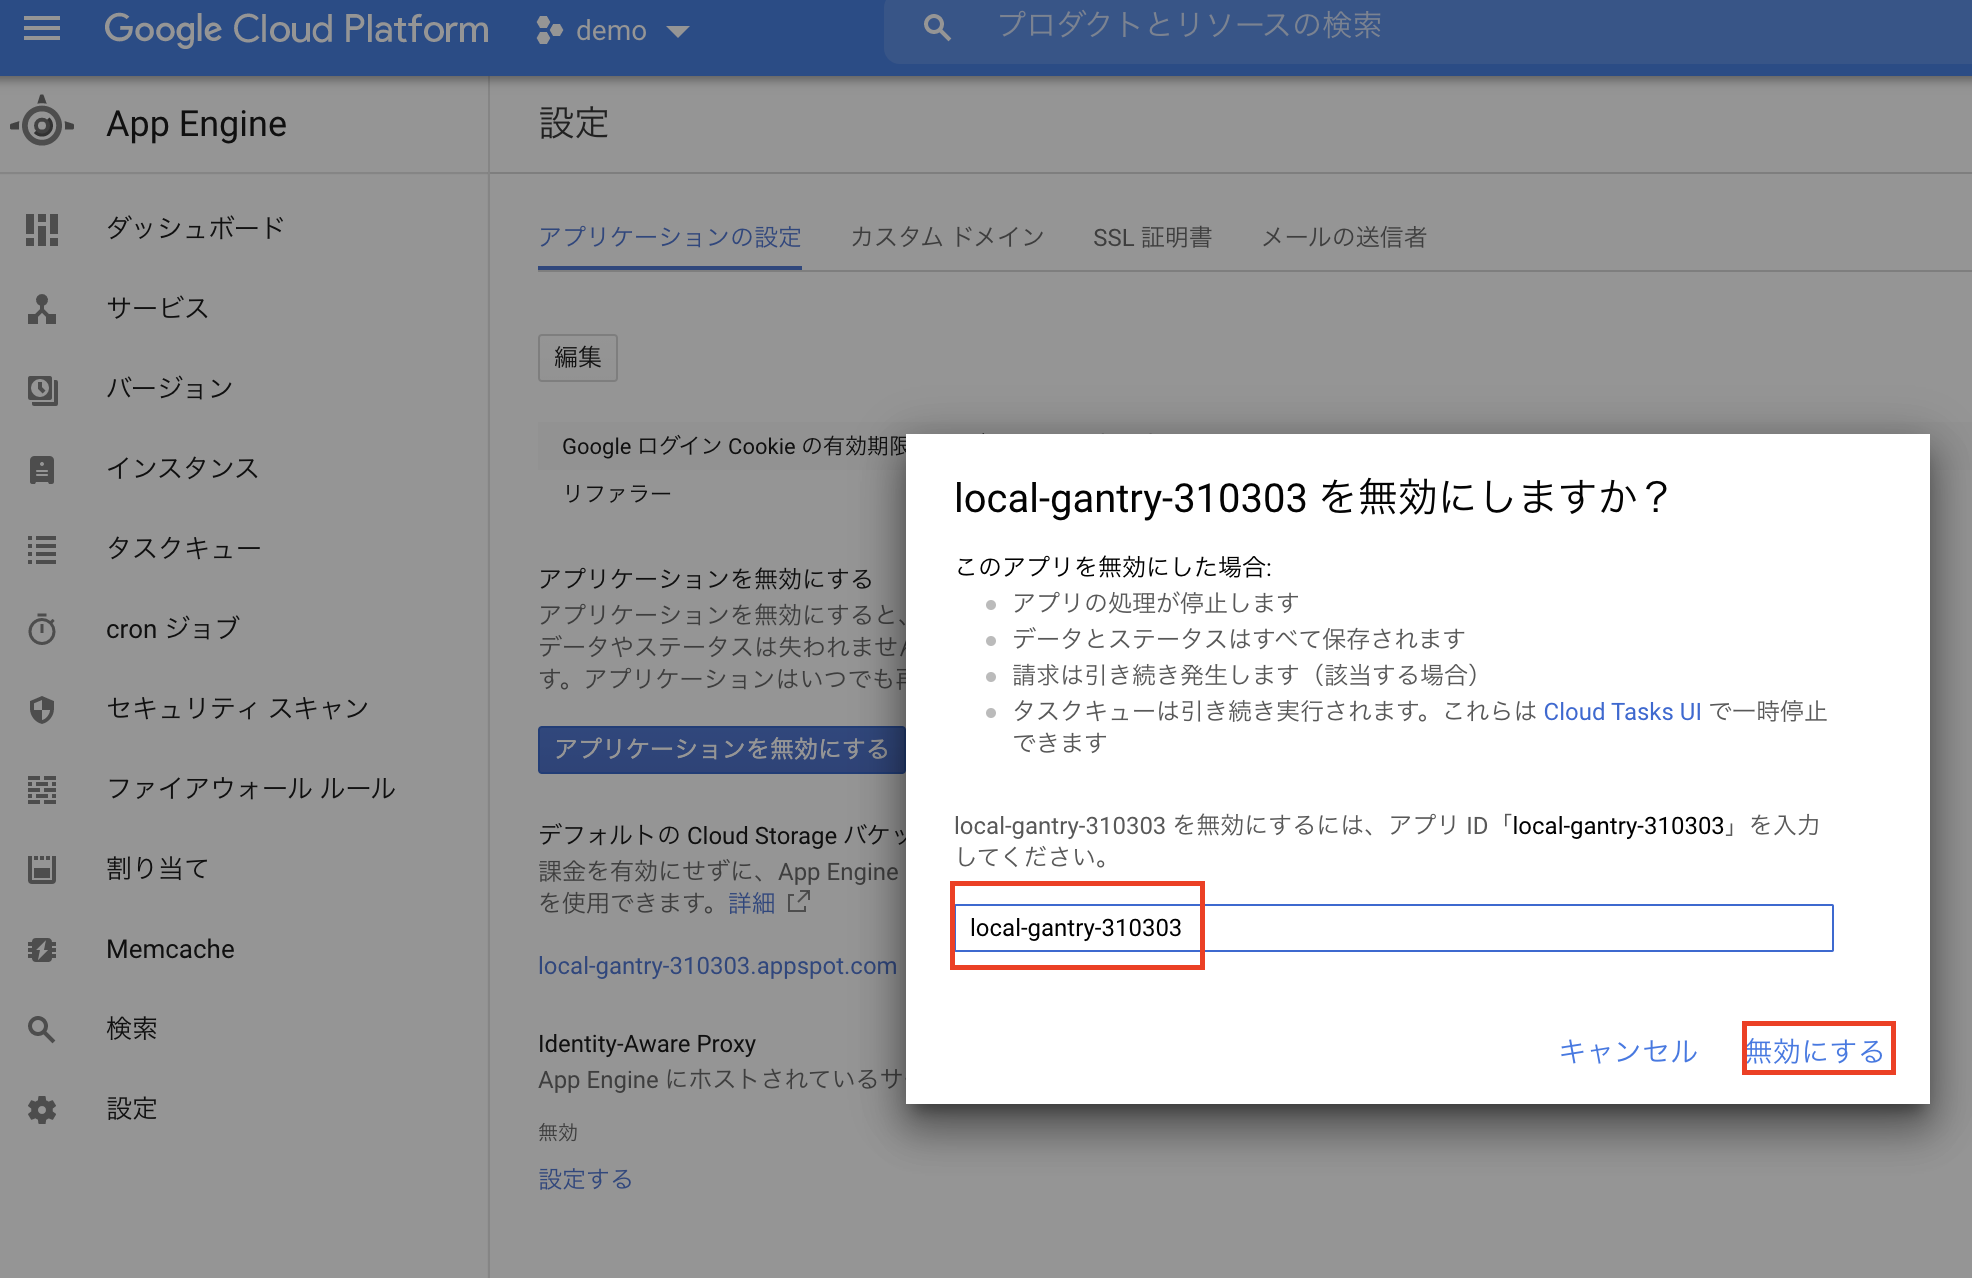The width and height of the screenshot is (1972, 1278).
Task: Click the Memcache sidebar icon
Action: coord(42,949)
